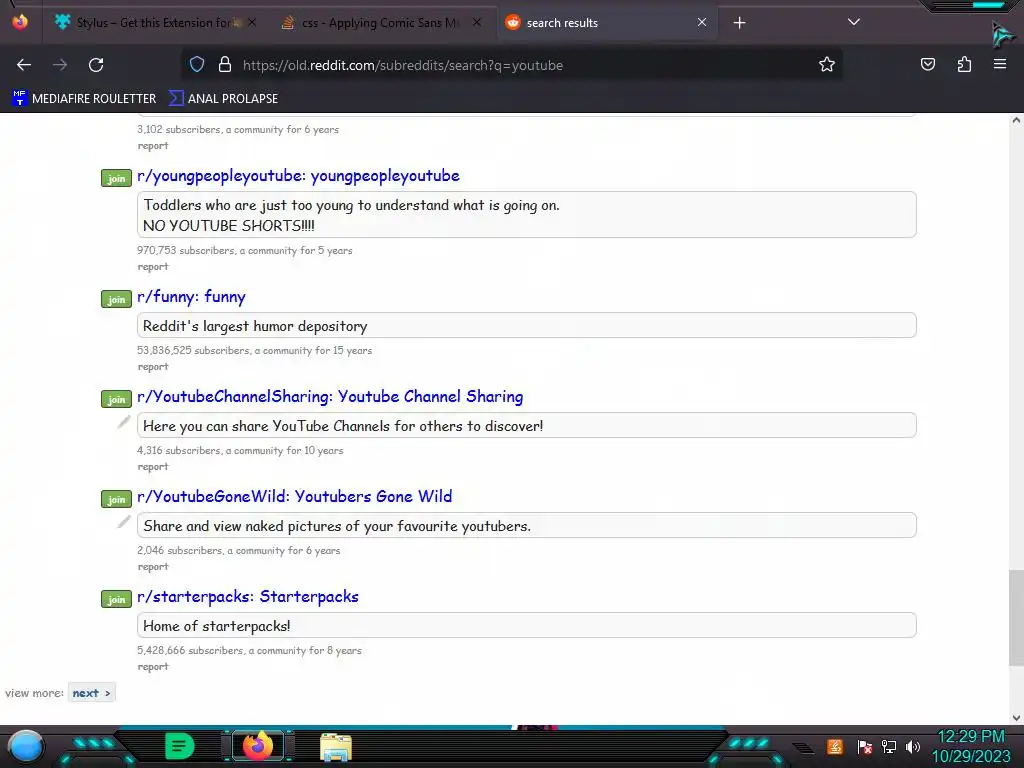Image resolution: width=1024 pixels, height=768 pixels.
Task: Click the Action Center flag tray icon
Action: point(865,747)
